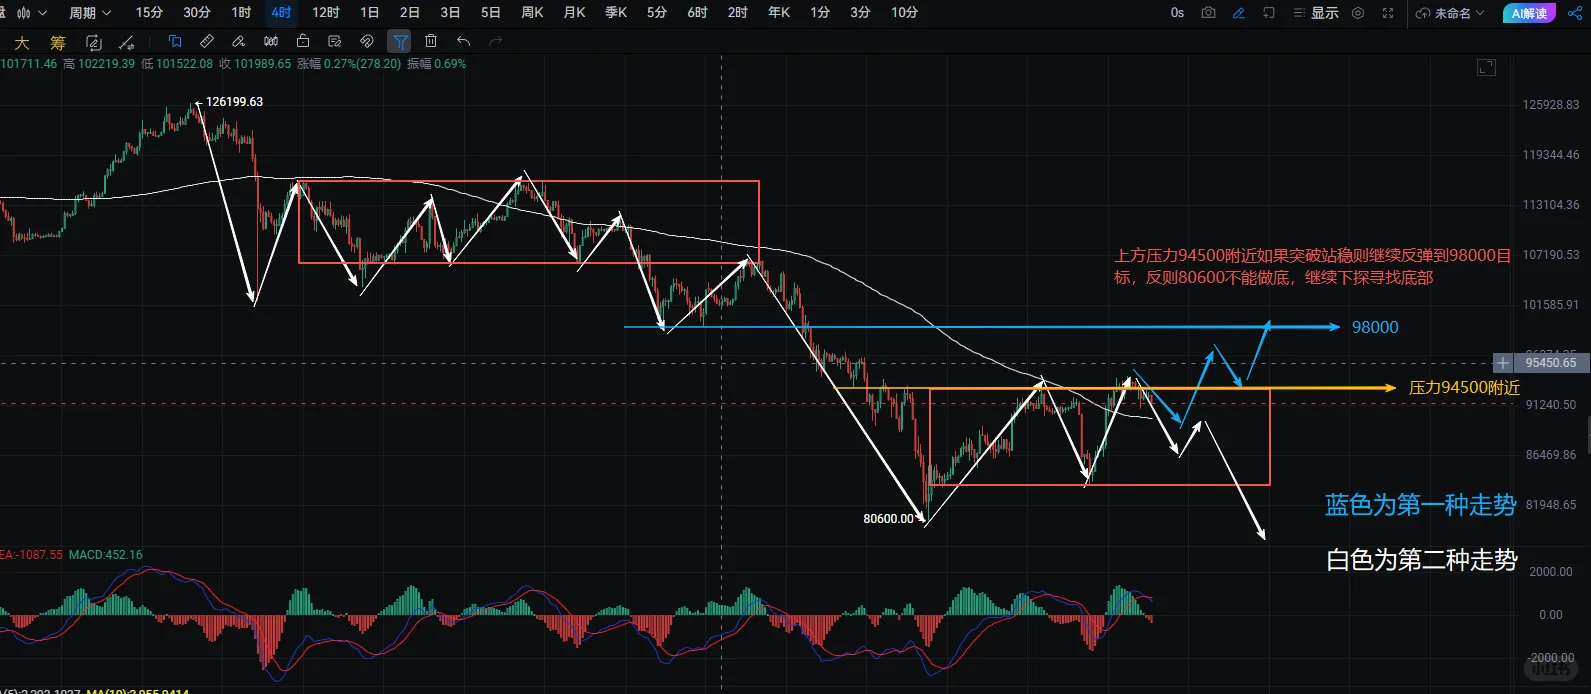Open the candlestick chart type selector
The image size is (1591, 694).
31,13
